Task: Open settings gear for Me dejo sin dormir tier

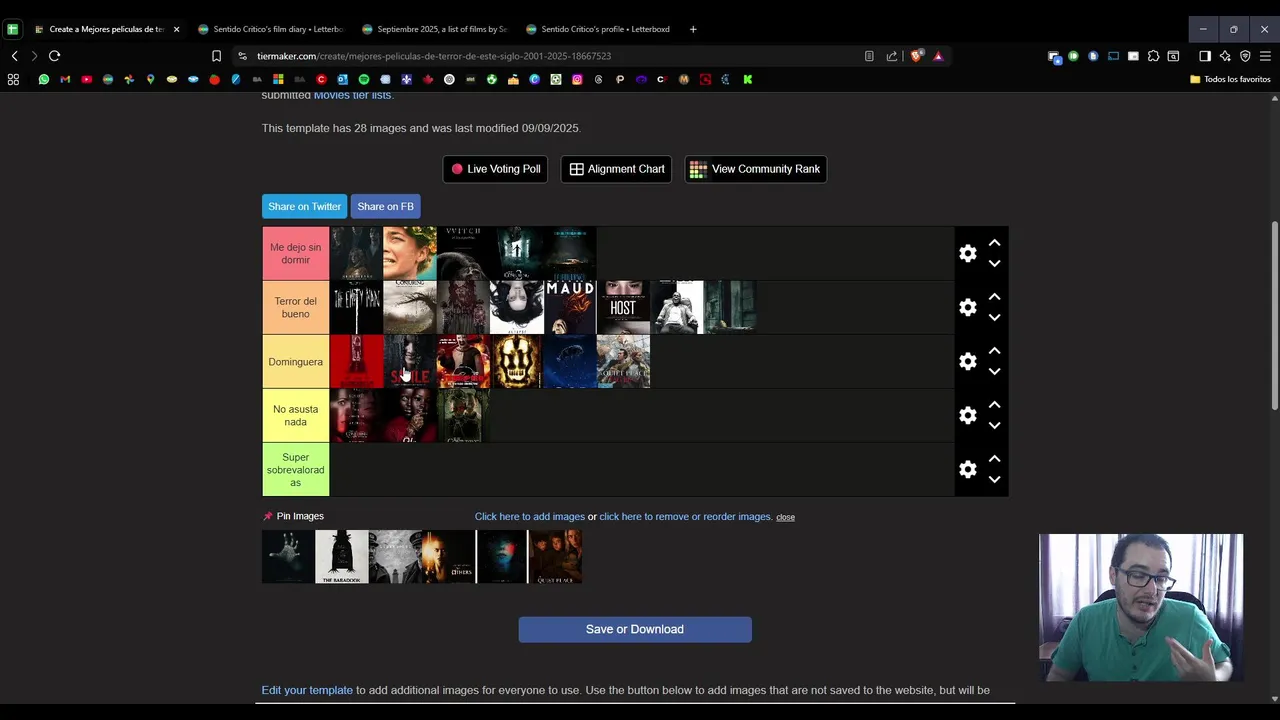Action: point(967,254)
